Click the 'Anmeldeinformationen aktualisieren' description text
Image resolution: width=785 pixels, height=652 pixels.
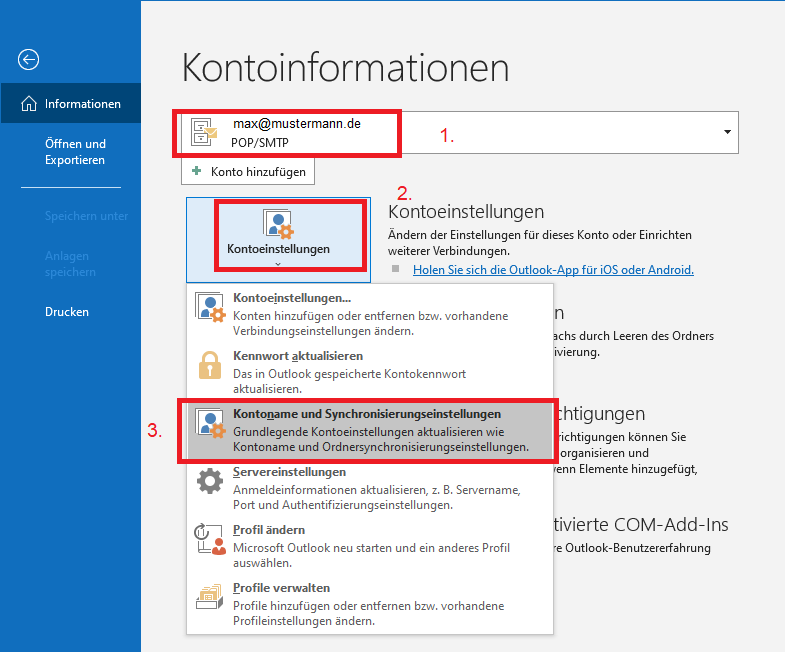coord(376,497)
